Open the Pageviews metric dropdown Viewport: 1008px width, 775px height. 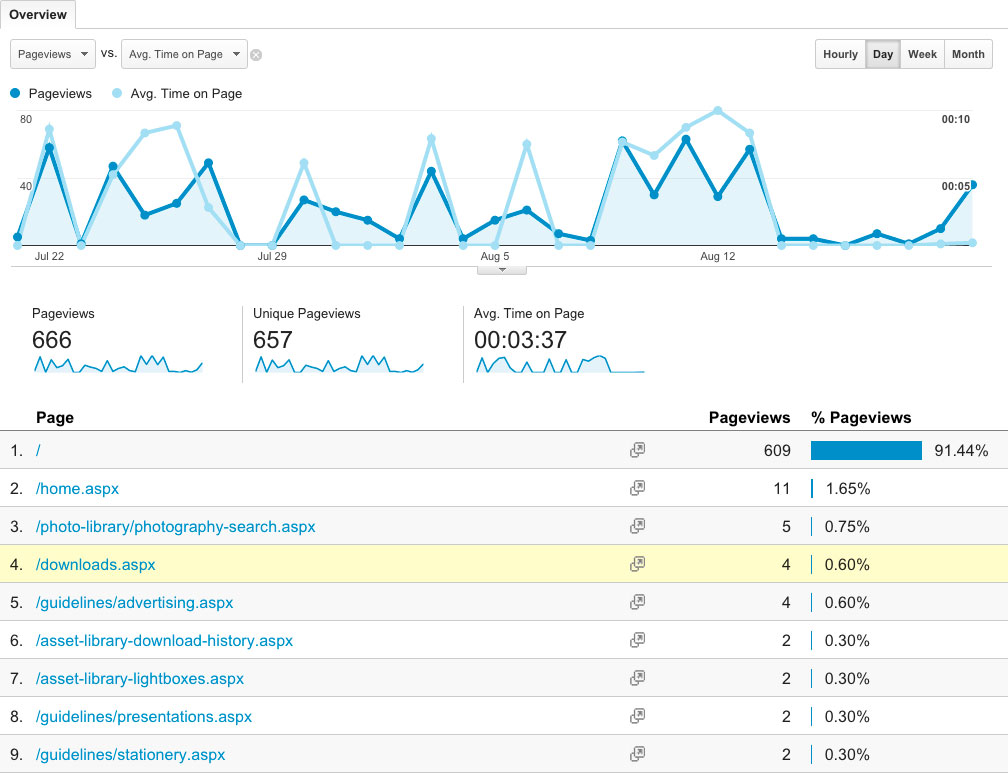coord(53,54)
